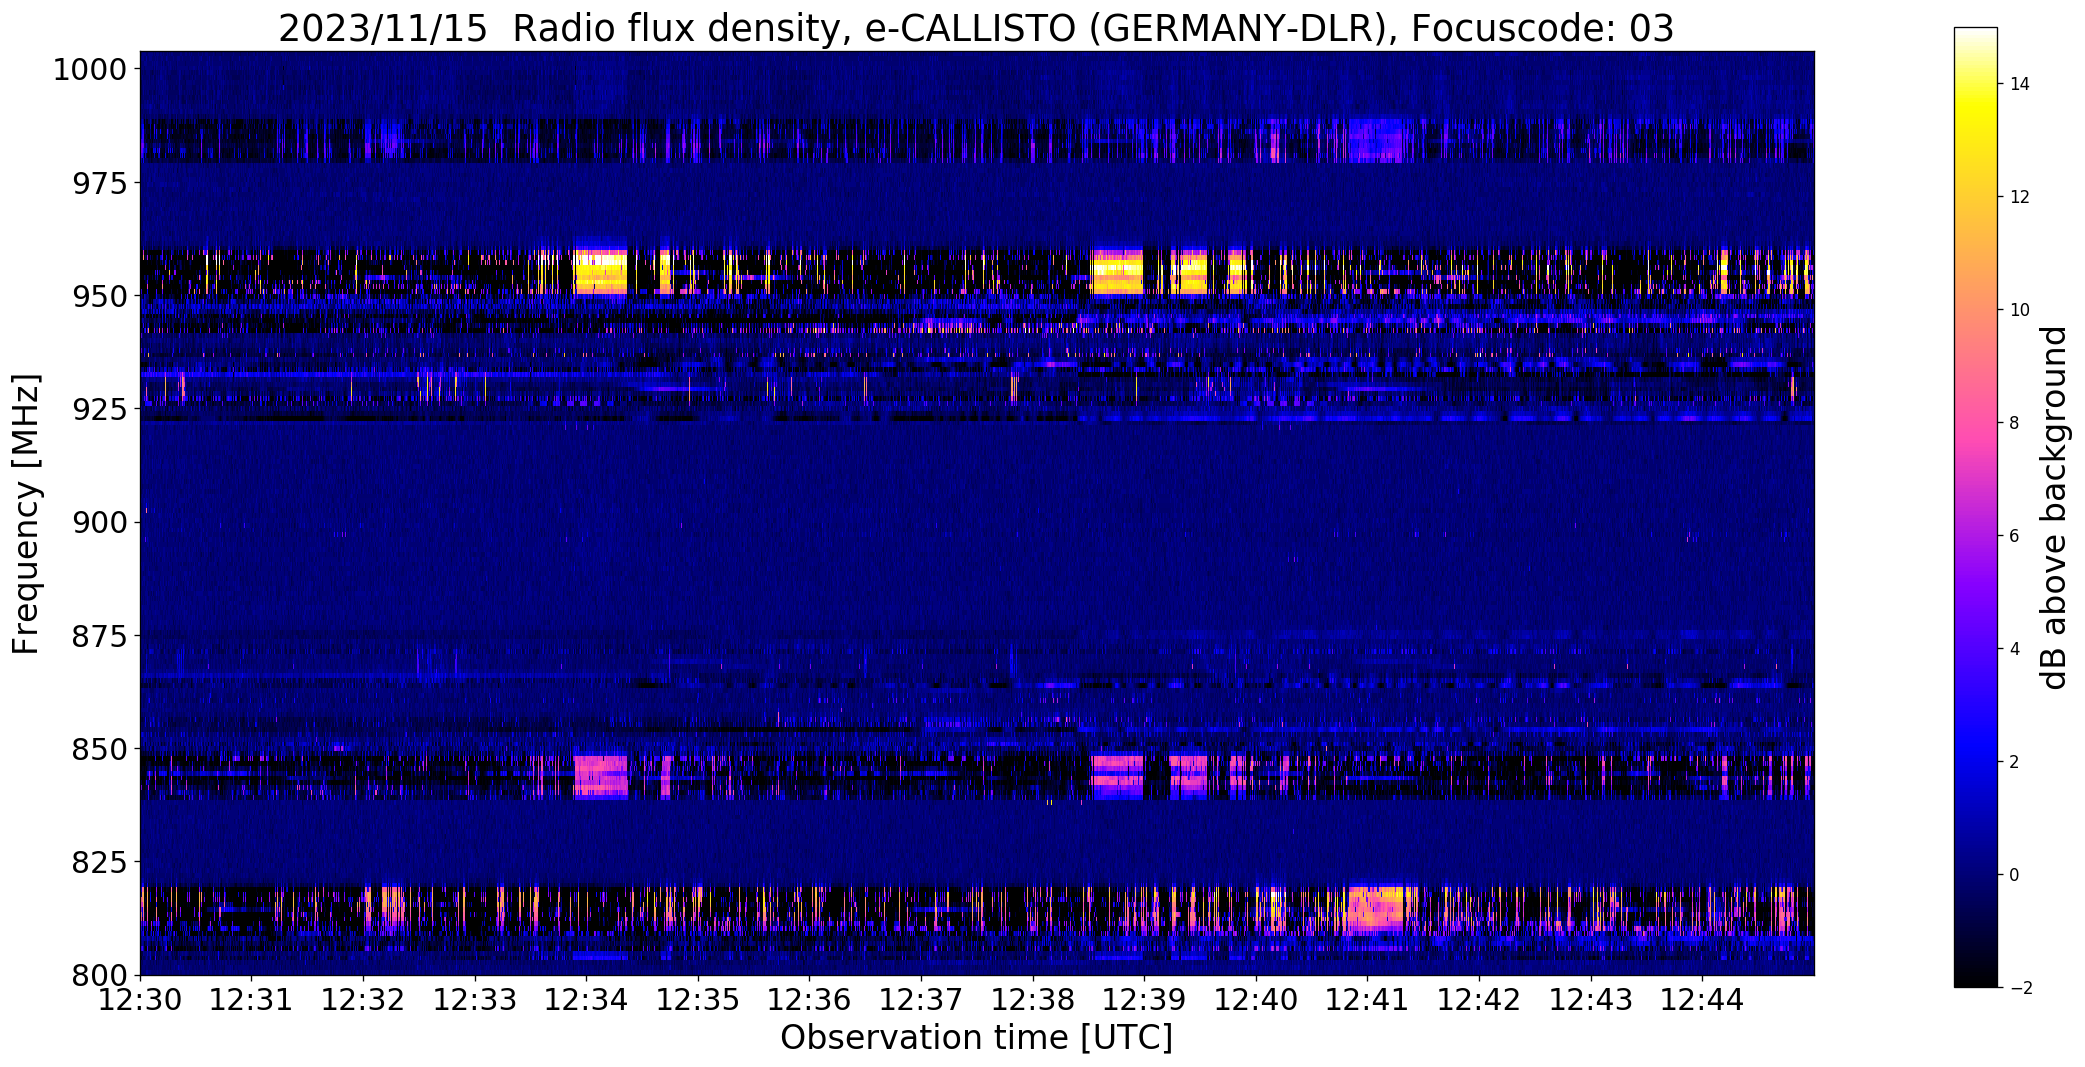Click the 950 frequency tick label
This screenshot has width=2085, height=1067.
click(100, 296)
